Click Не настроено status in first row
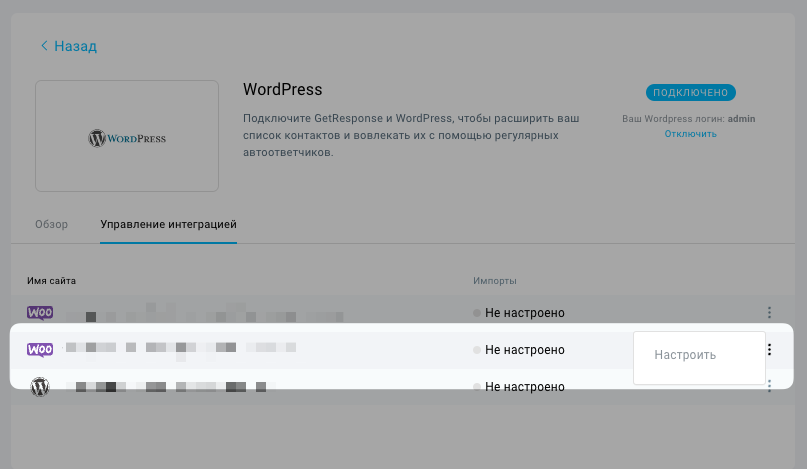Screen dimensions: 807x469 pyautogui.click(x=519, y=313)
